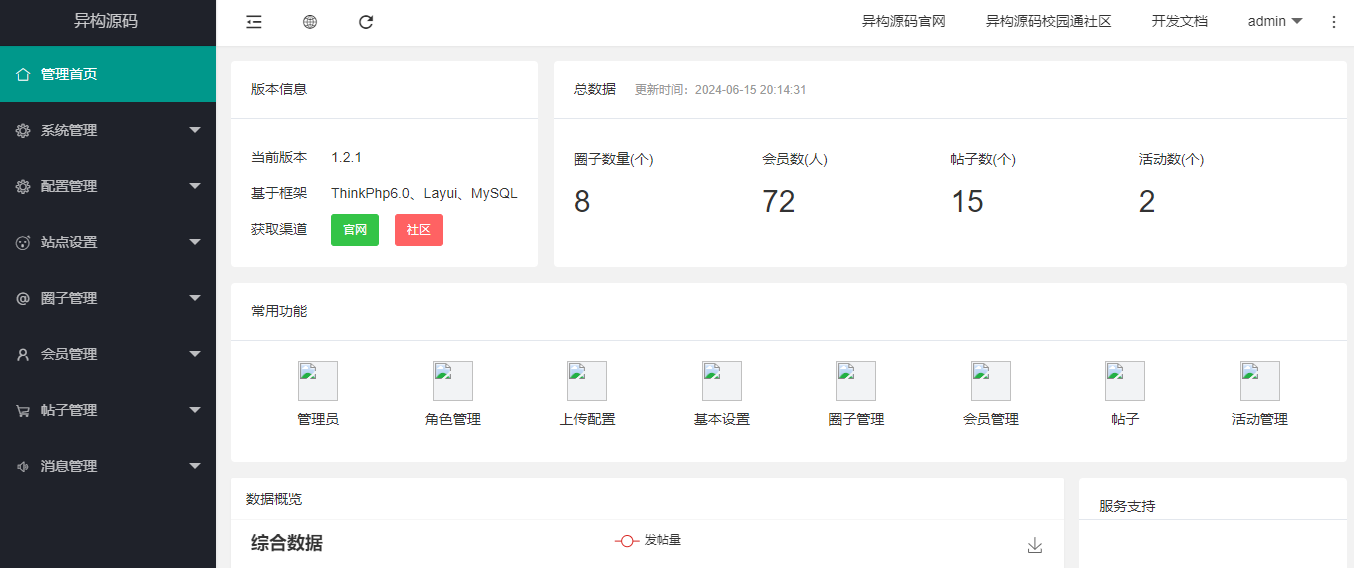Open the 异构源码校园通社区 link
1354x568 pixels.
click(1048, 22)
